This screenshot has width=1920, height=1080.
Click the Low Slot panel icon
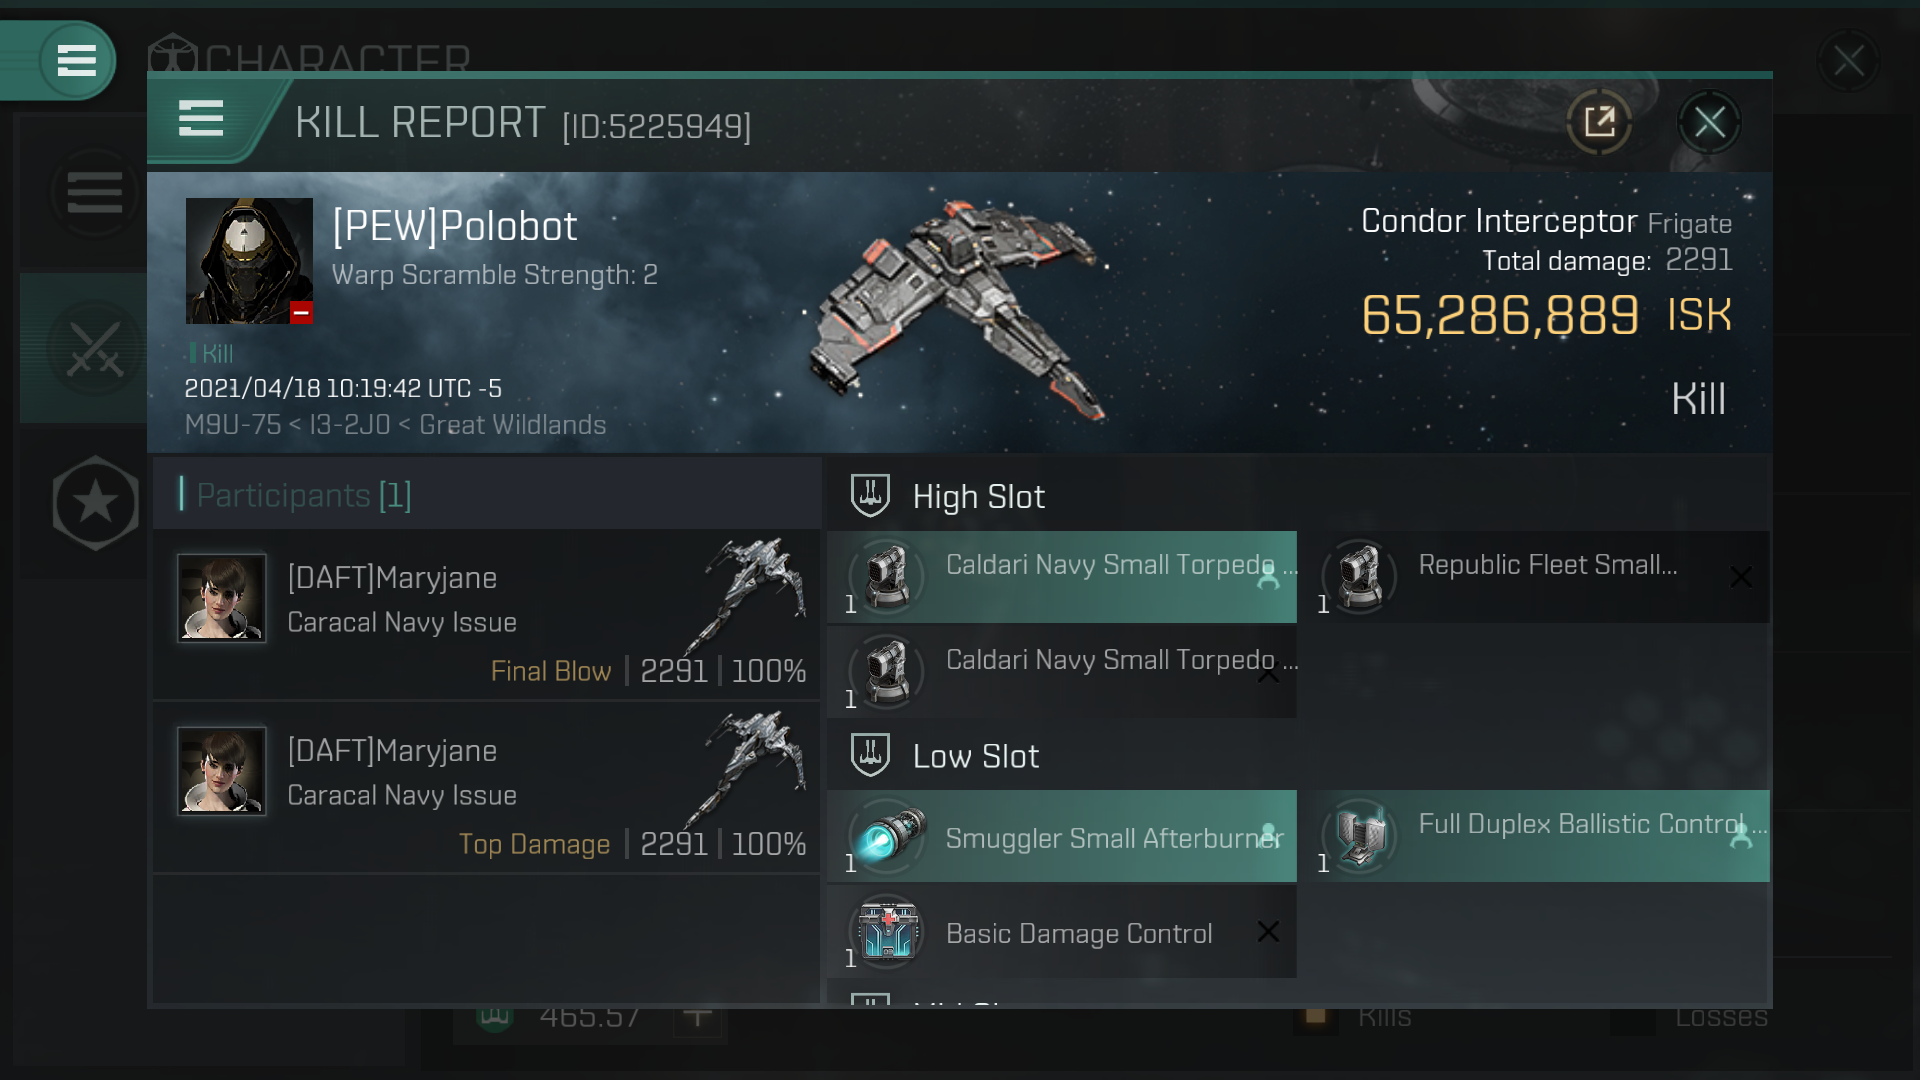pyautogui.click(x=870, y=754)
